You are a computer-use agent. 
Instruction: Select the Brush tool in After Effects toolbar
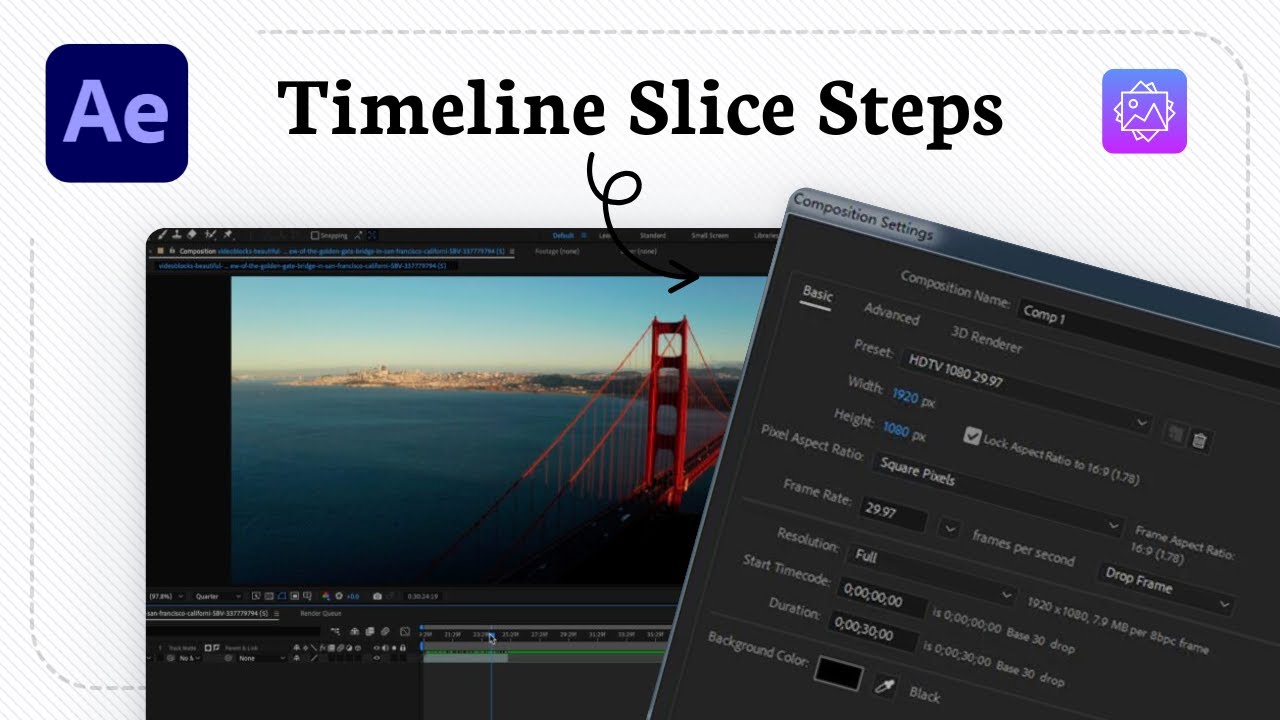click(162, 235)
